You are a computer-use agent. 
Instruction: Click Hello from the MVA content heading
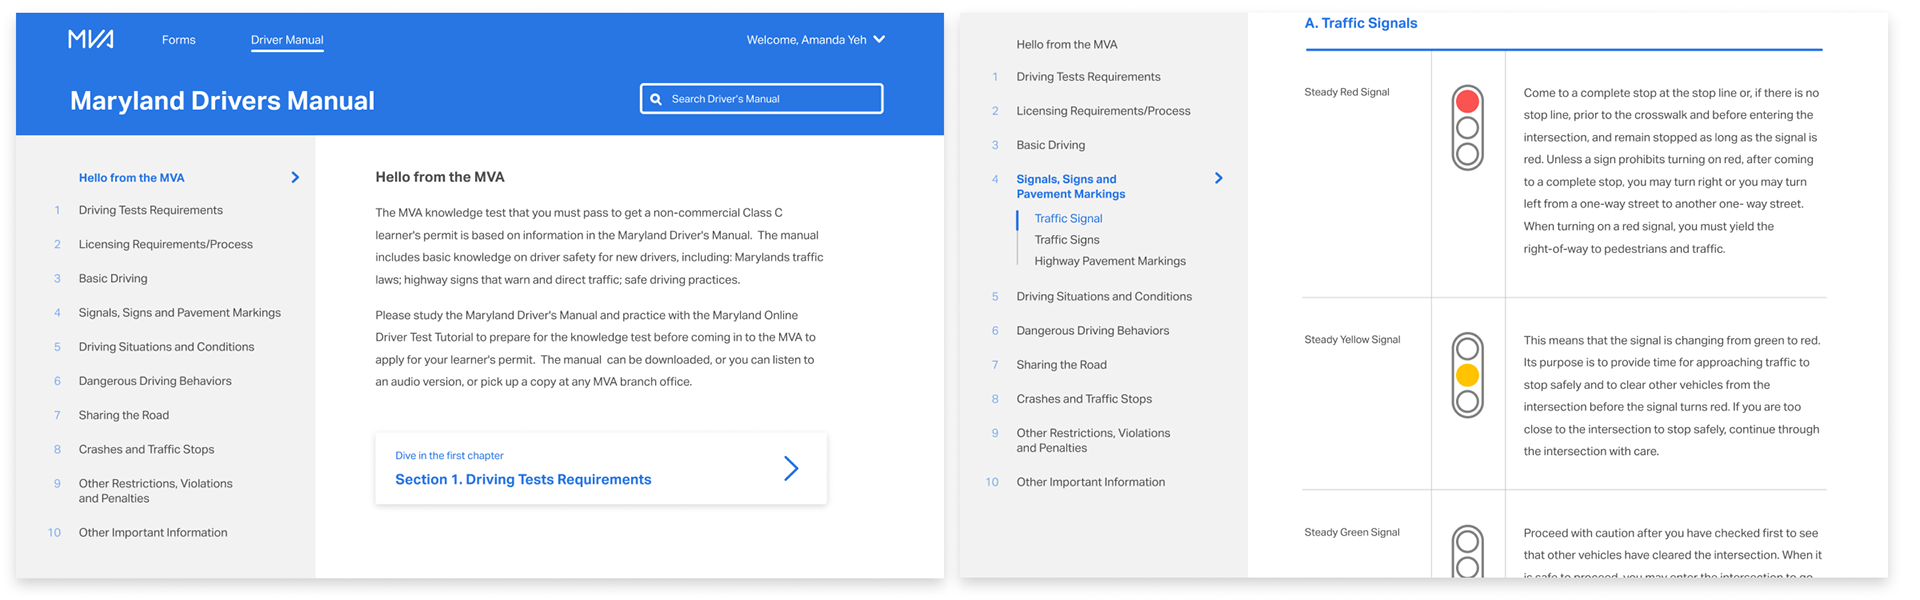440,177
